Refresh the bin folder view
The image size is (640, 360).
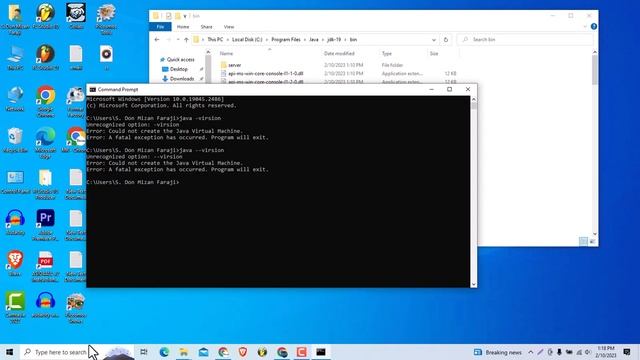point(446,40)
